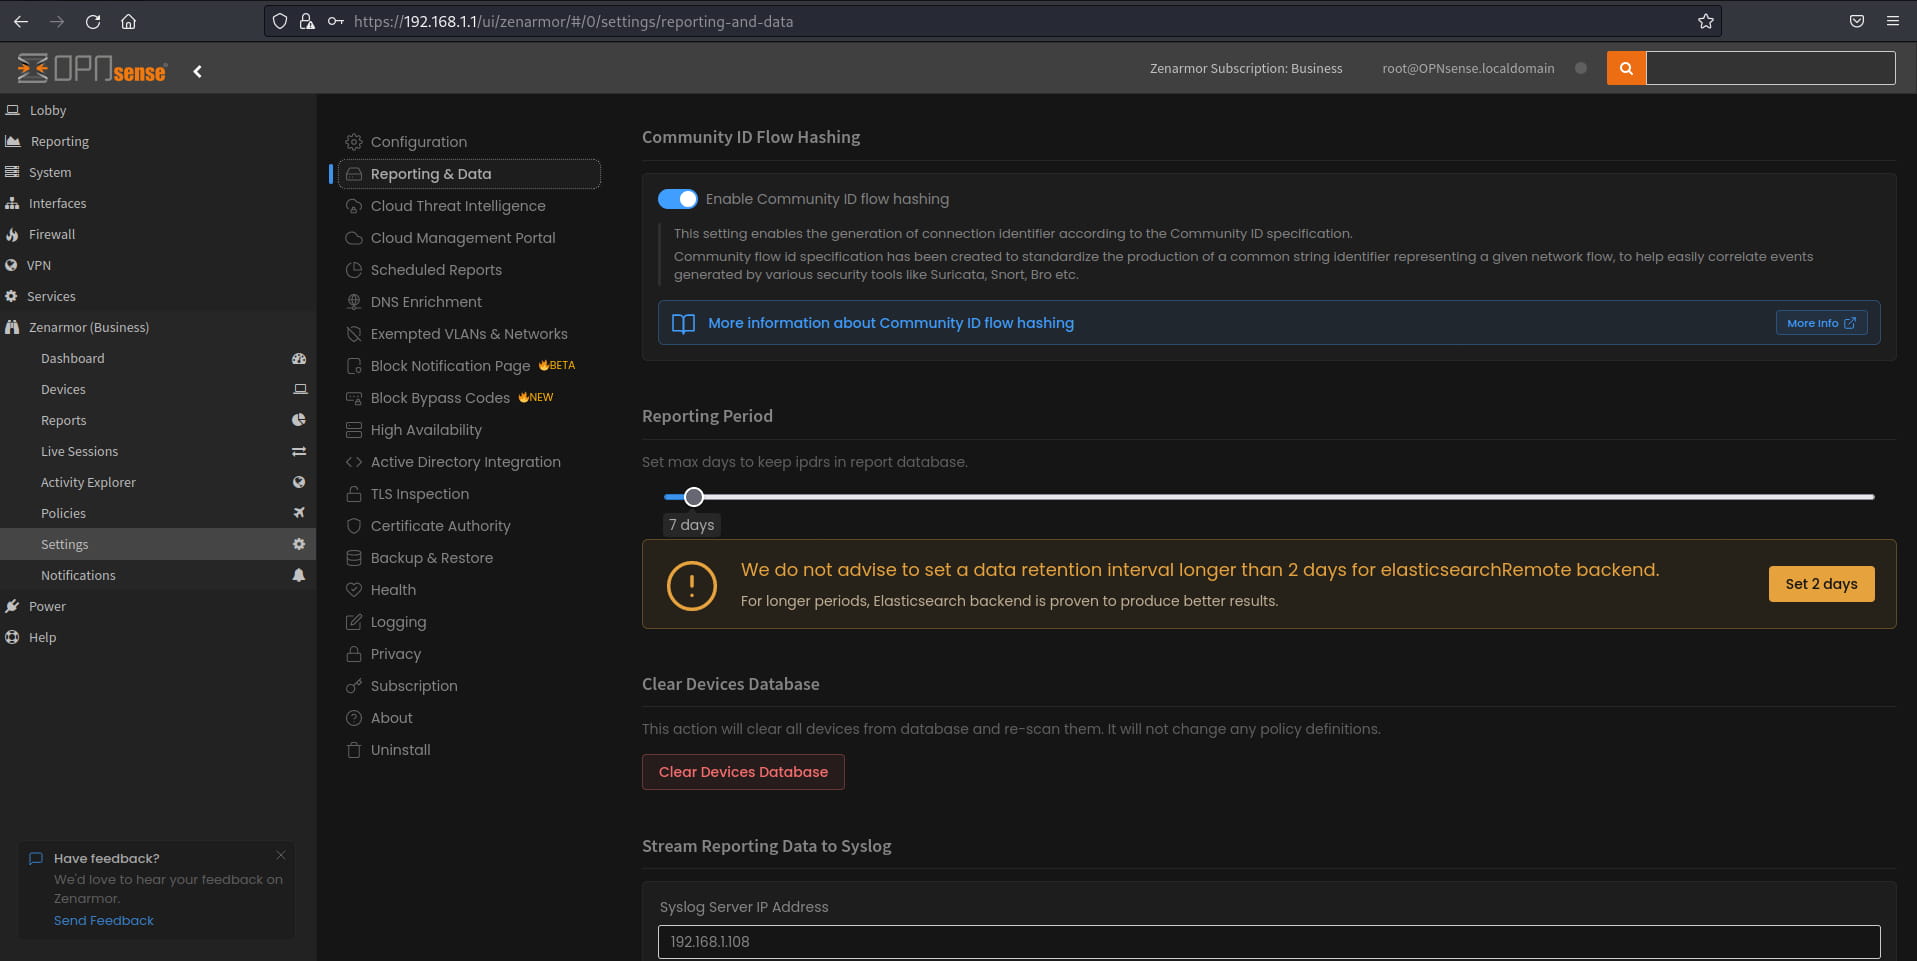Click the Reports pie chart icon
The image size is (1917, 961).
point(298,420)
